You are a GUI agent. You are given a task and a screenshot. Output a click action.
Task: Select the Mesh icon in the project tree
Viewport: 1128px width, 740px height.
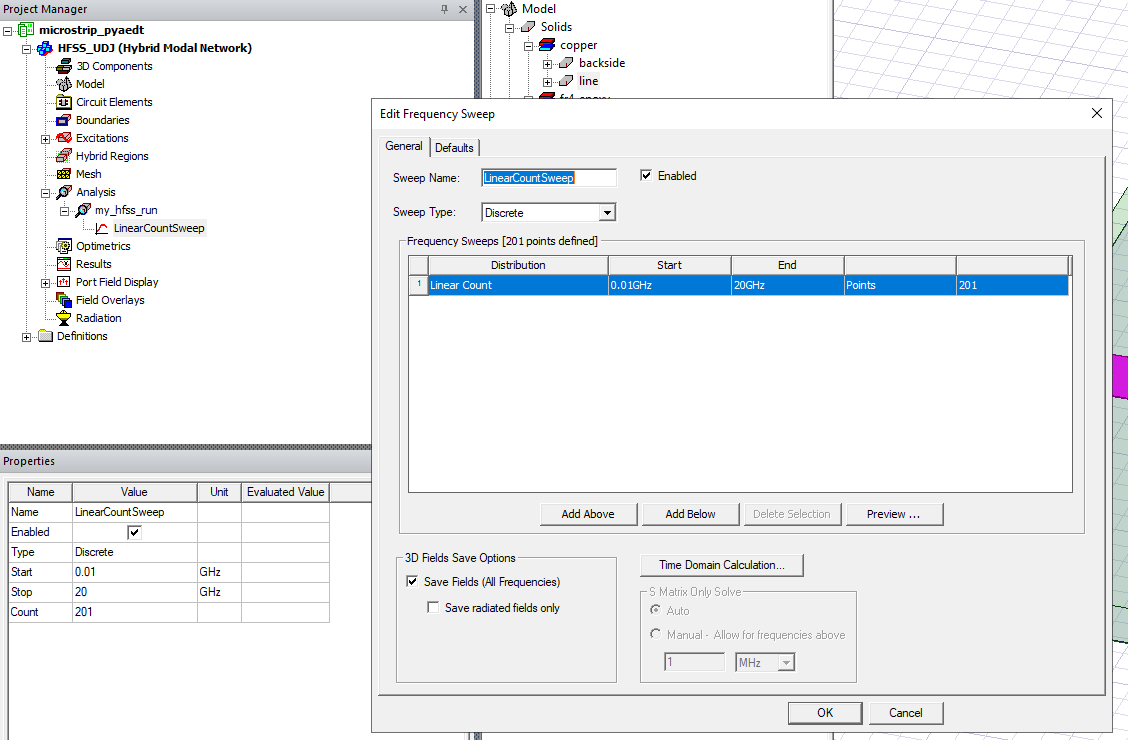click(62, 174)
